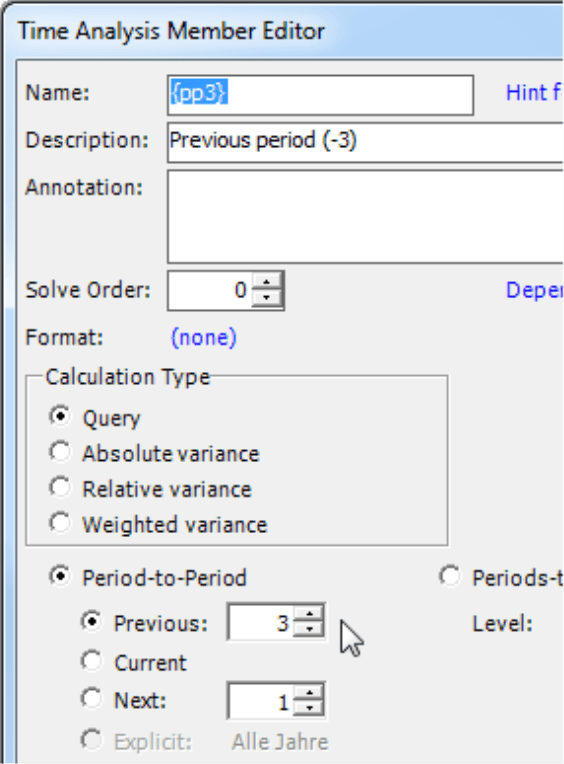564x764 pixels.
Task: Decrease the Next period count
Action: point(309,708)
